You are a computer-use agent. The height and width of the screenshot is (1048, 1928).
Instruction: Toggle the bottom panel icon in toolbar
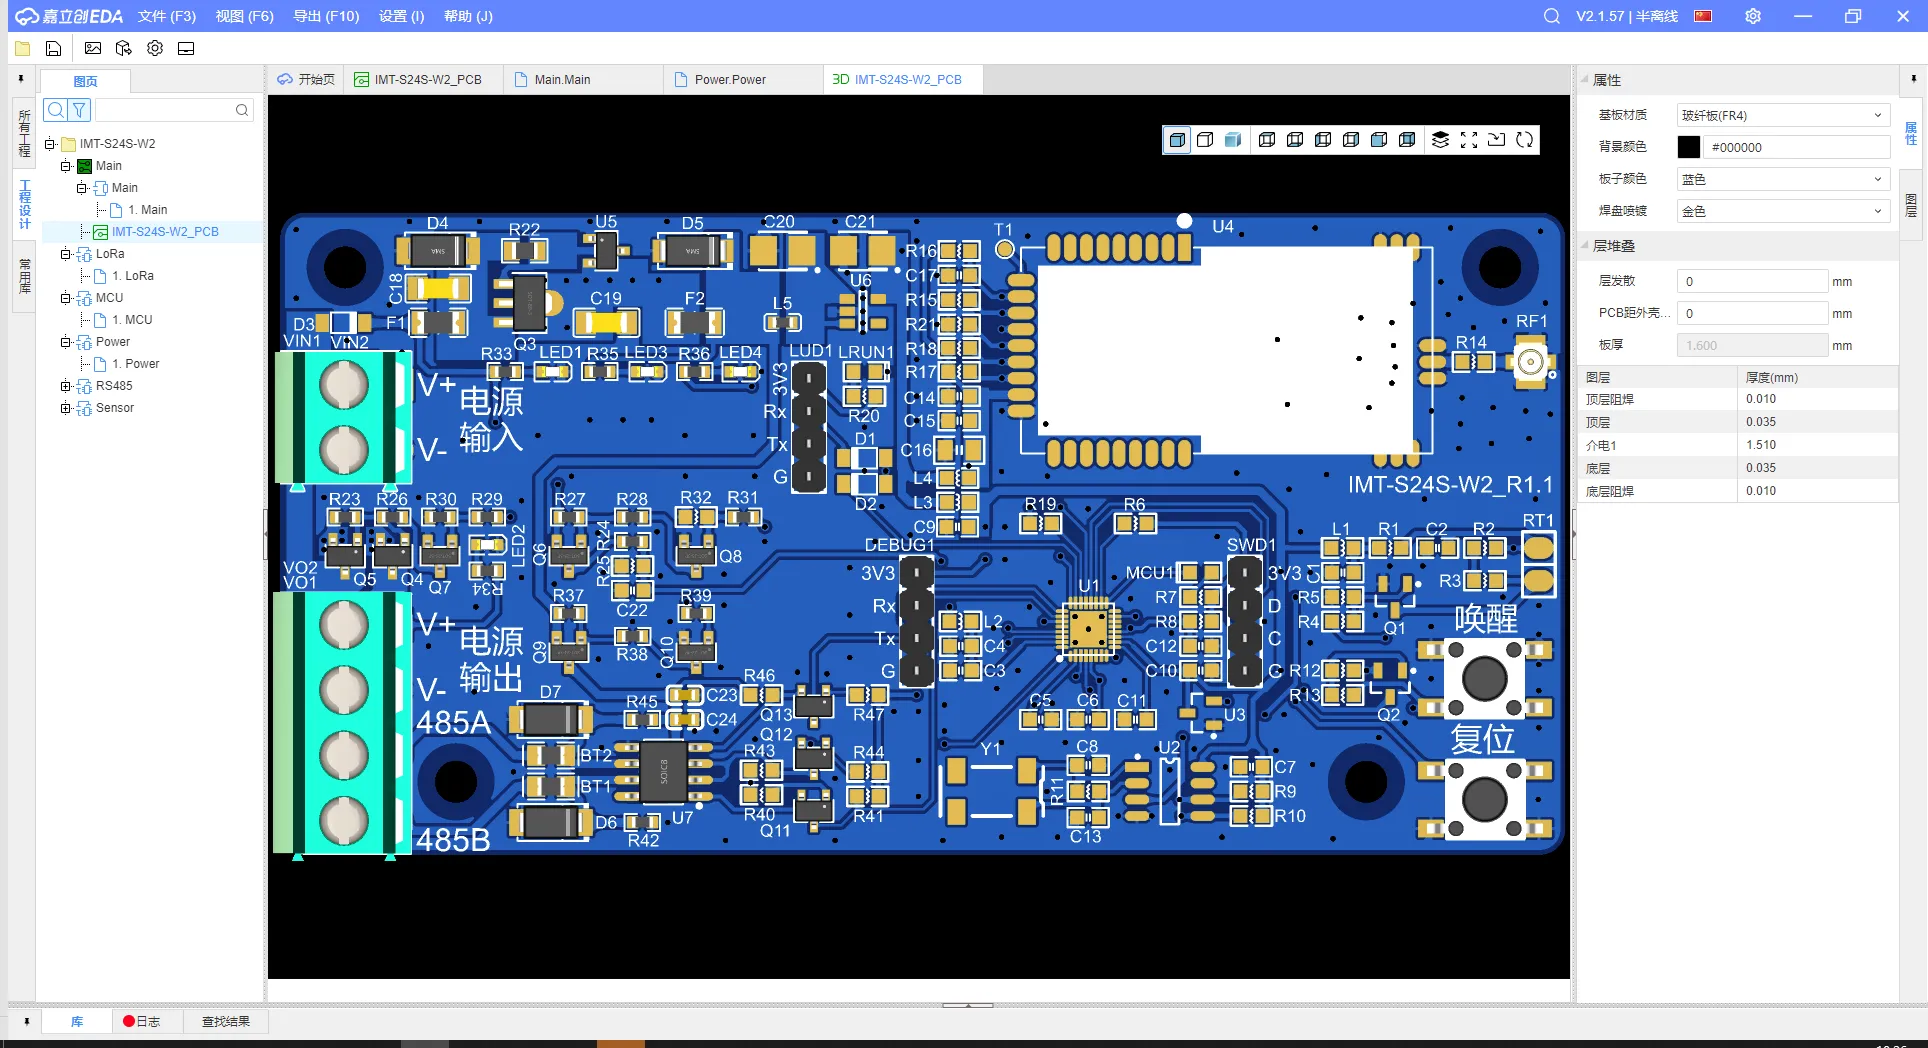[x=186, y=48]
